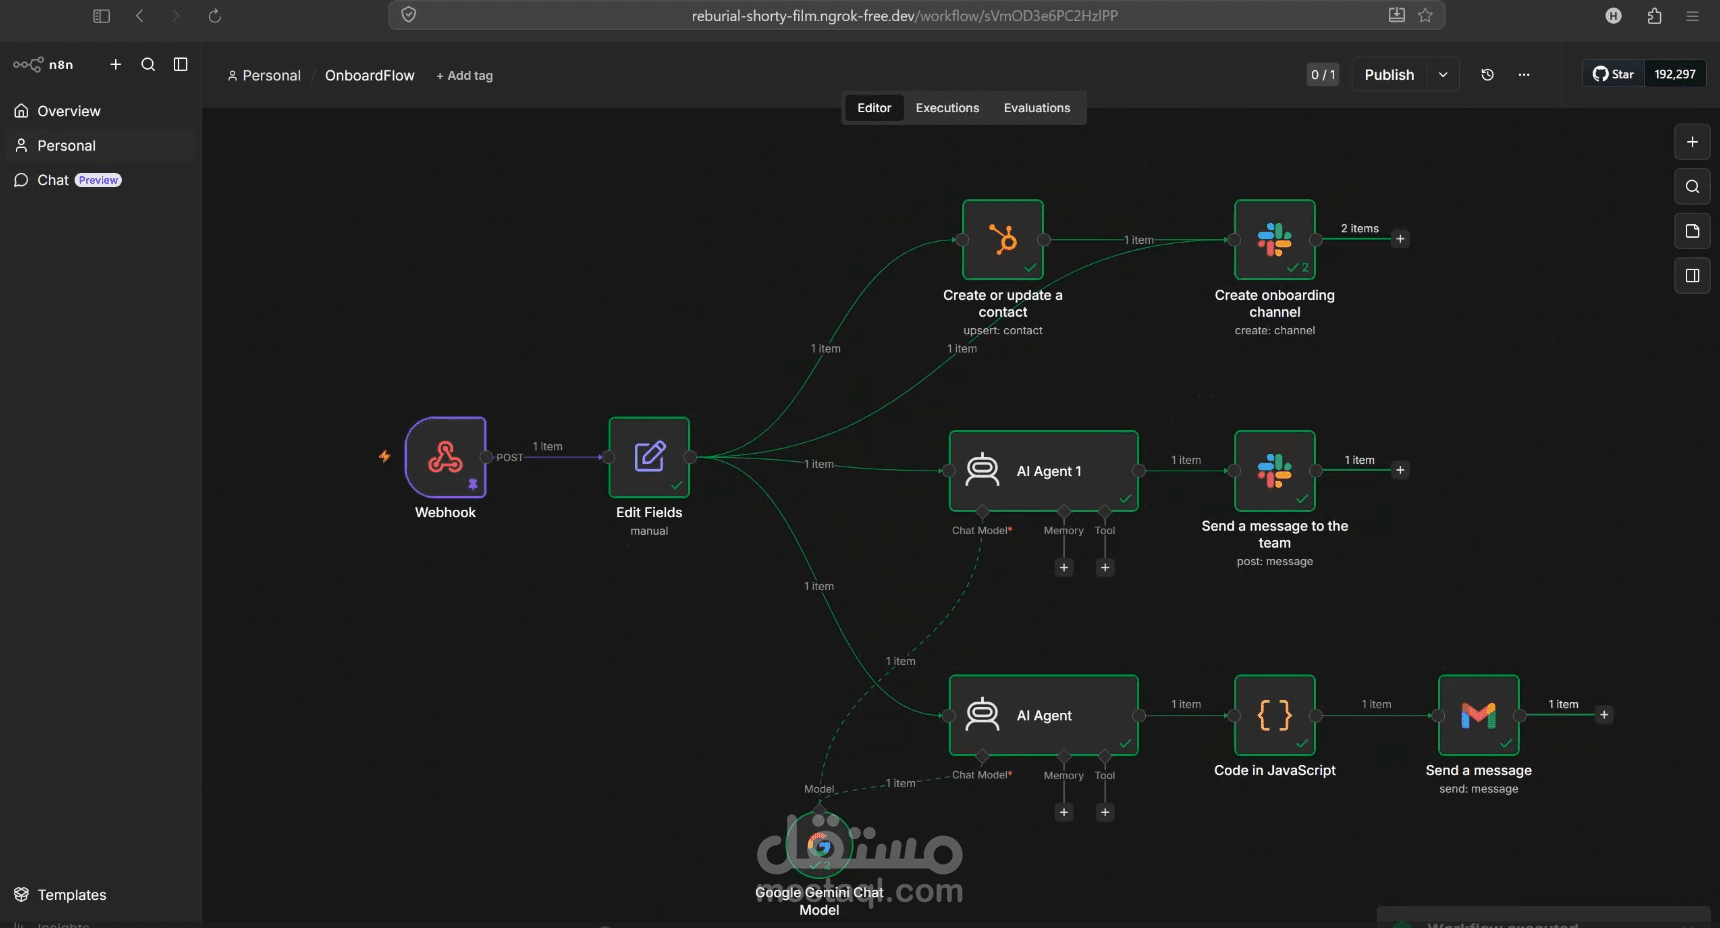The width and height of the screenshot is (1720, 928).
Task: Click the 192,297 star count
Action: [1675, 74]
